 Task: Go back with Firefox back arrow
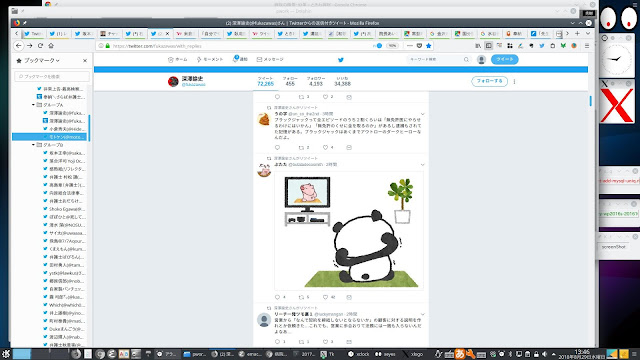point(19,46)
